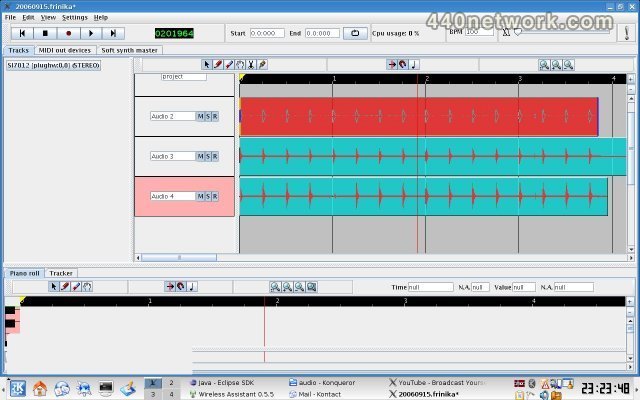Click first zoom magnifier in tracks toolbar
This screenshot has width=640, height=400.
click(x=544, y=65)
